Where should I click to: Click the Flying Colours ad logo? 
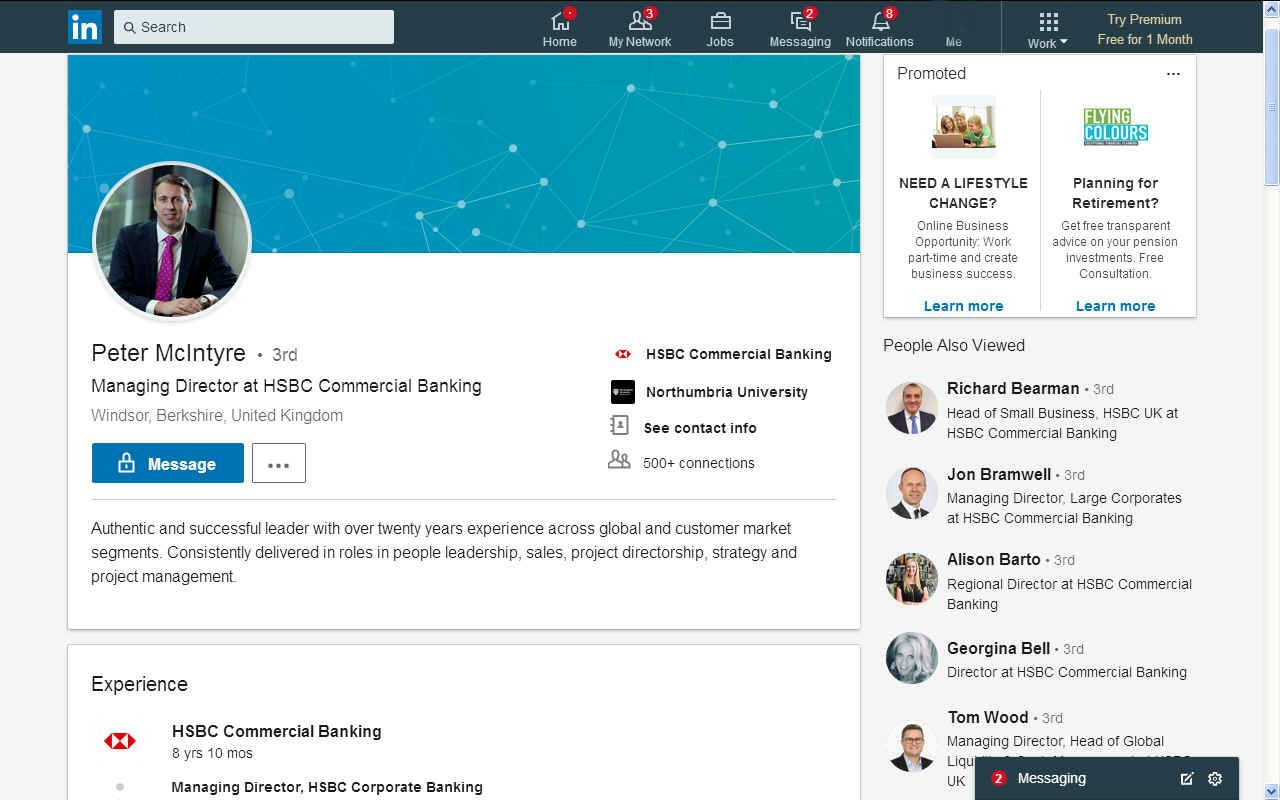[x=1116, y=127]
